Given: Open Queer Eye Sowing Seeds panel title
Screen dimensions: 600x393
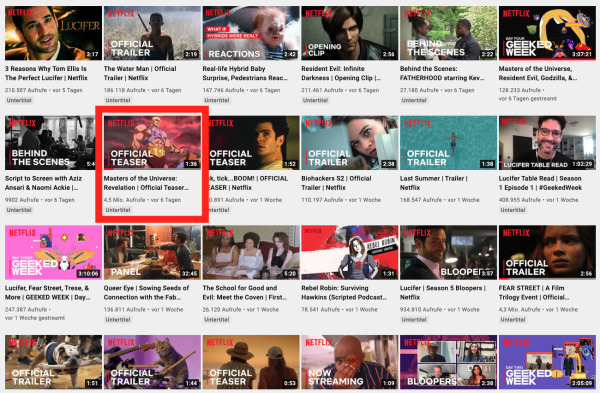Looking at the screenshot, I should 146,292.
